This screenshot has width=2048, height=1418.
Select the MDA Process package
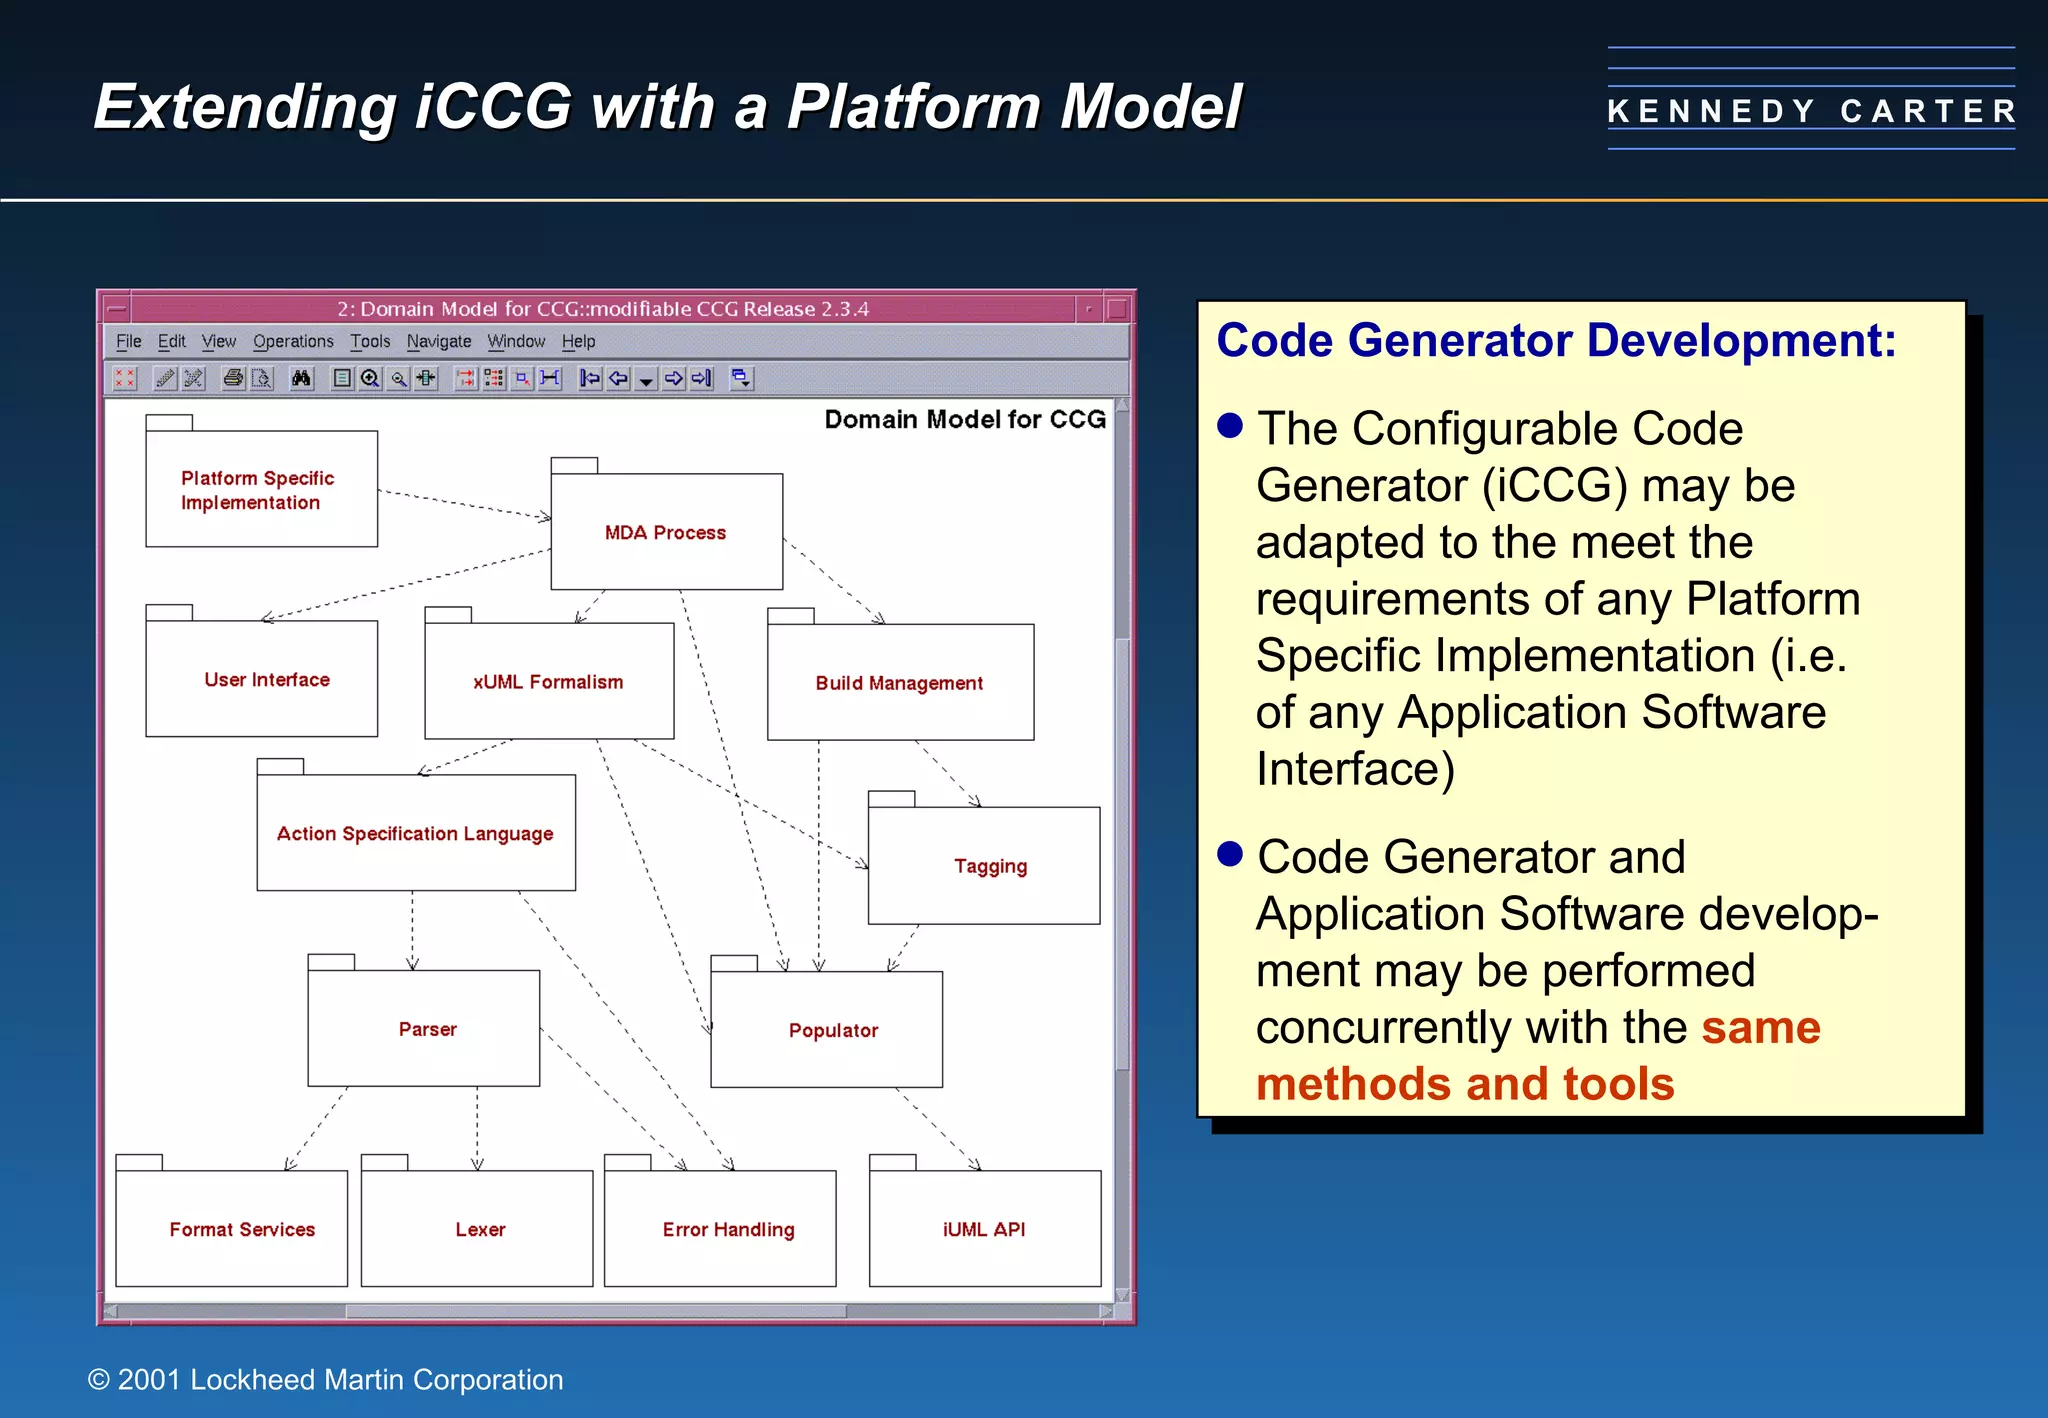[666, 532]
